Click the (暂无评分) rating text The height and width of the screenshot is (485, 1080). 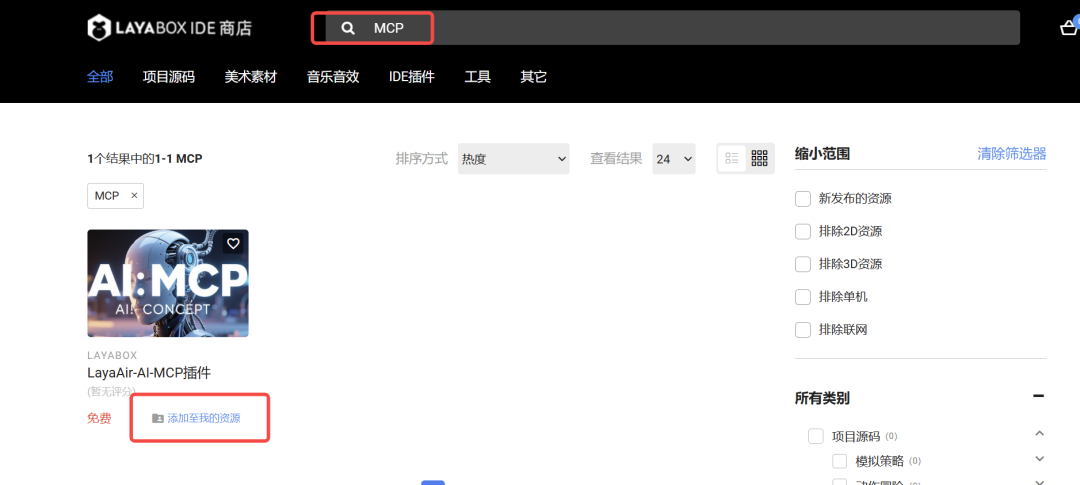tap(112, 391)
